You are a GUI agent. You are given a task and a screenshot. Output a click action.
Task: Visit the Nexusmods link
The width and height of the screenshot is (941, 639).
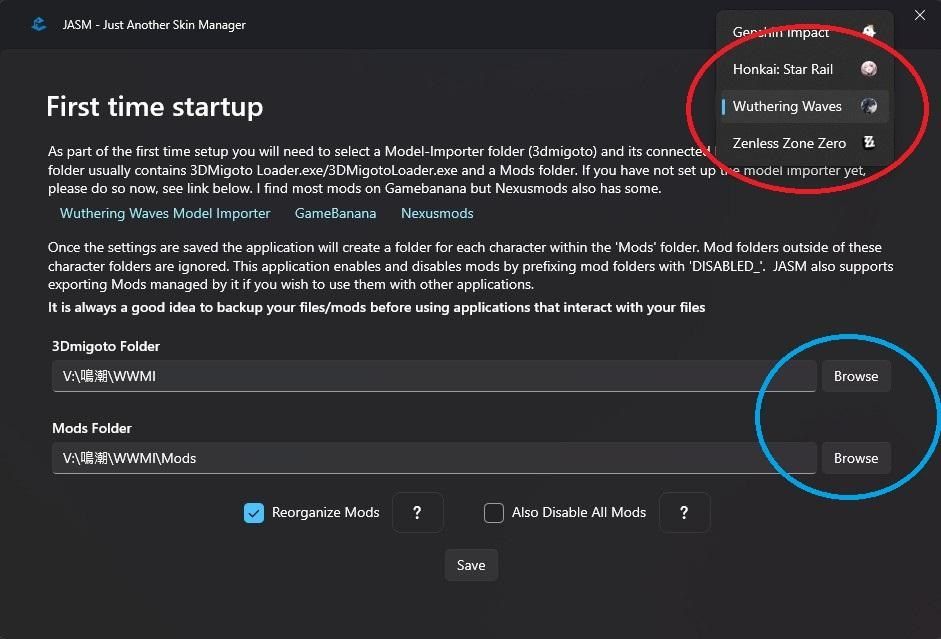click(x=437, y=213)
